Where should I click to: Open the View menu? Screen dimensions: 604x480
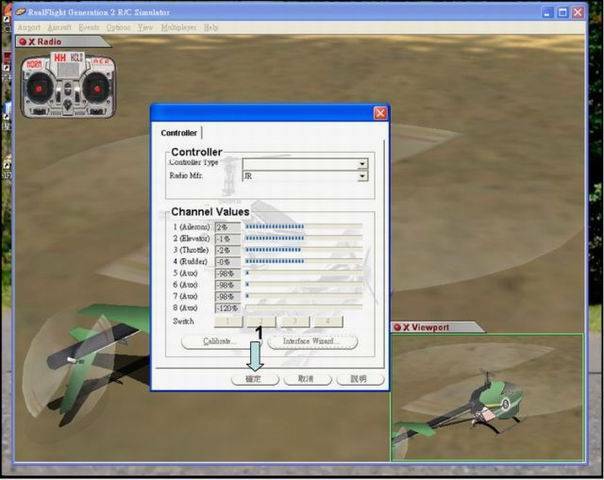click(x=145, y=28)
